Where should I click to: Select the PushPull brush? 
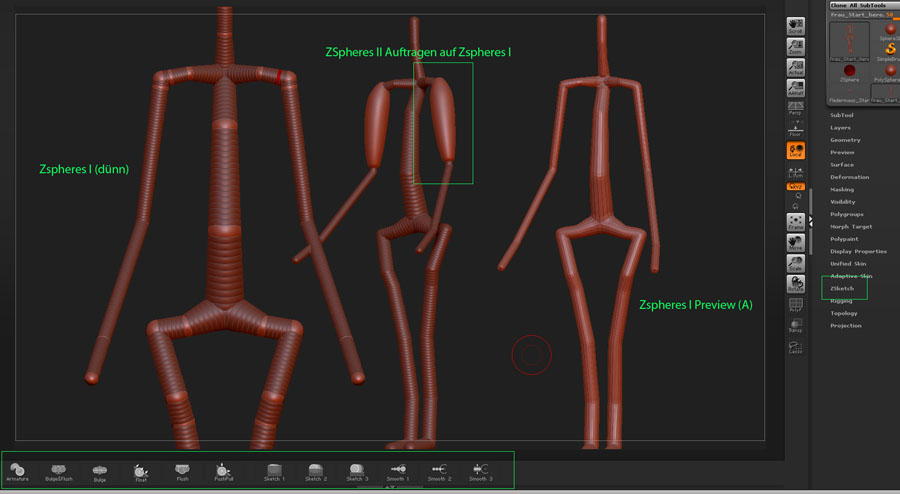tap(224, 471)
